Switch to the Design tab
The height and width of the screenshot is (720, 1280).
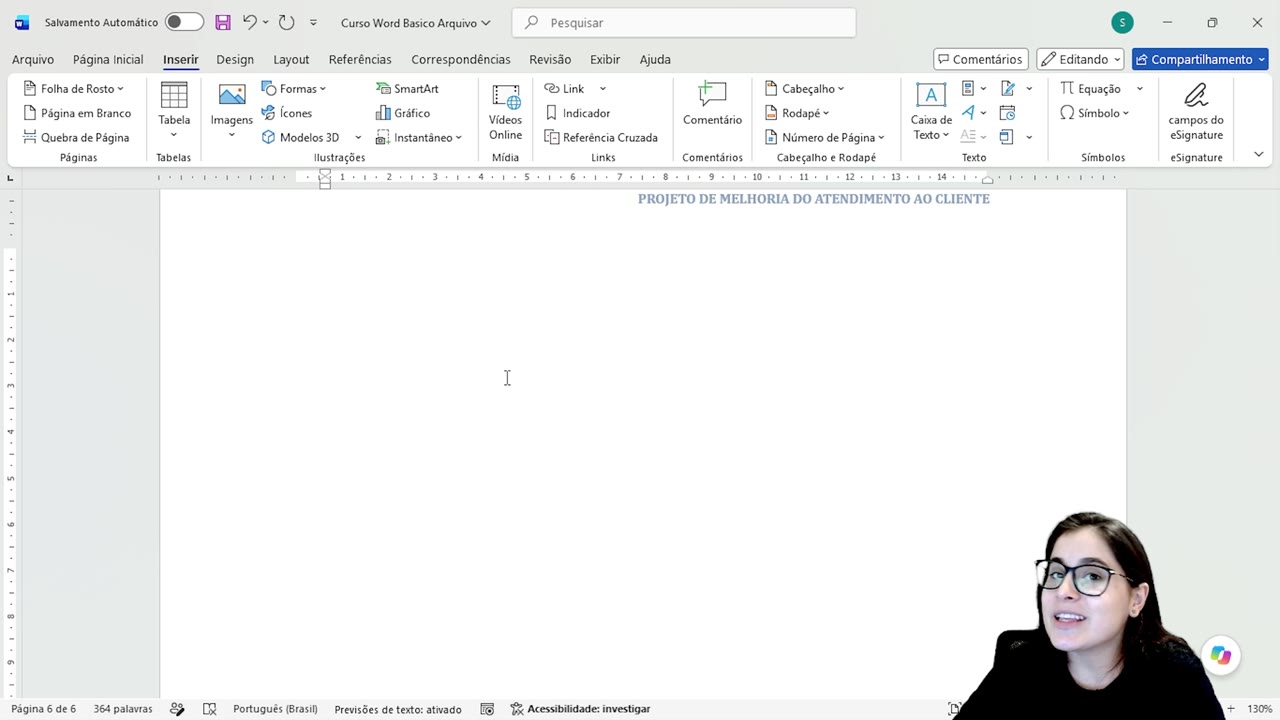click(x=235, y=59)
